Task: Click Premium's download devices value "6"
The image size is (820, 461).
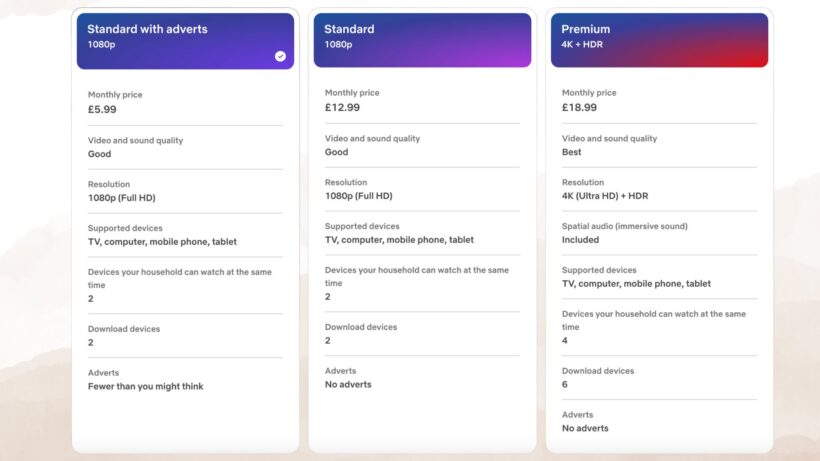Action: [565, 384]
